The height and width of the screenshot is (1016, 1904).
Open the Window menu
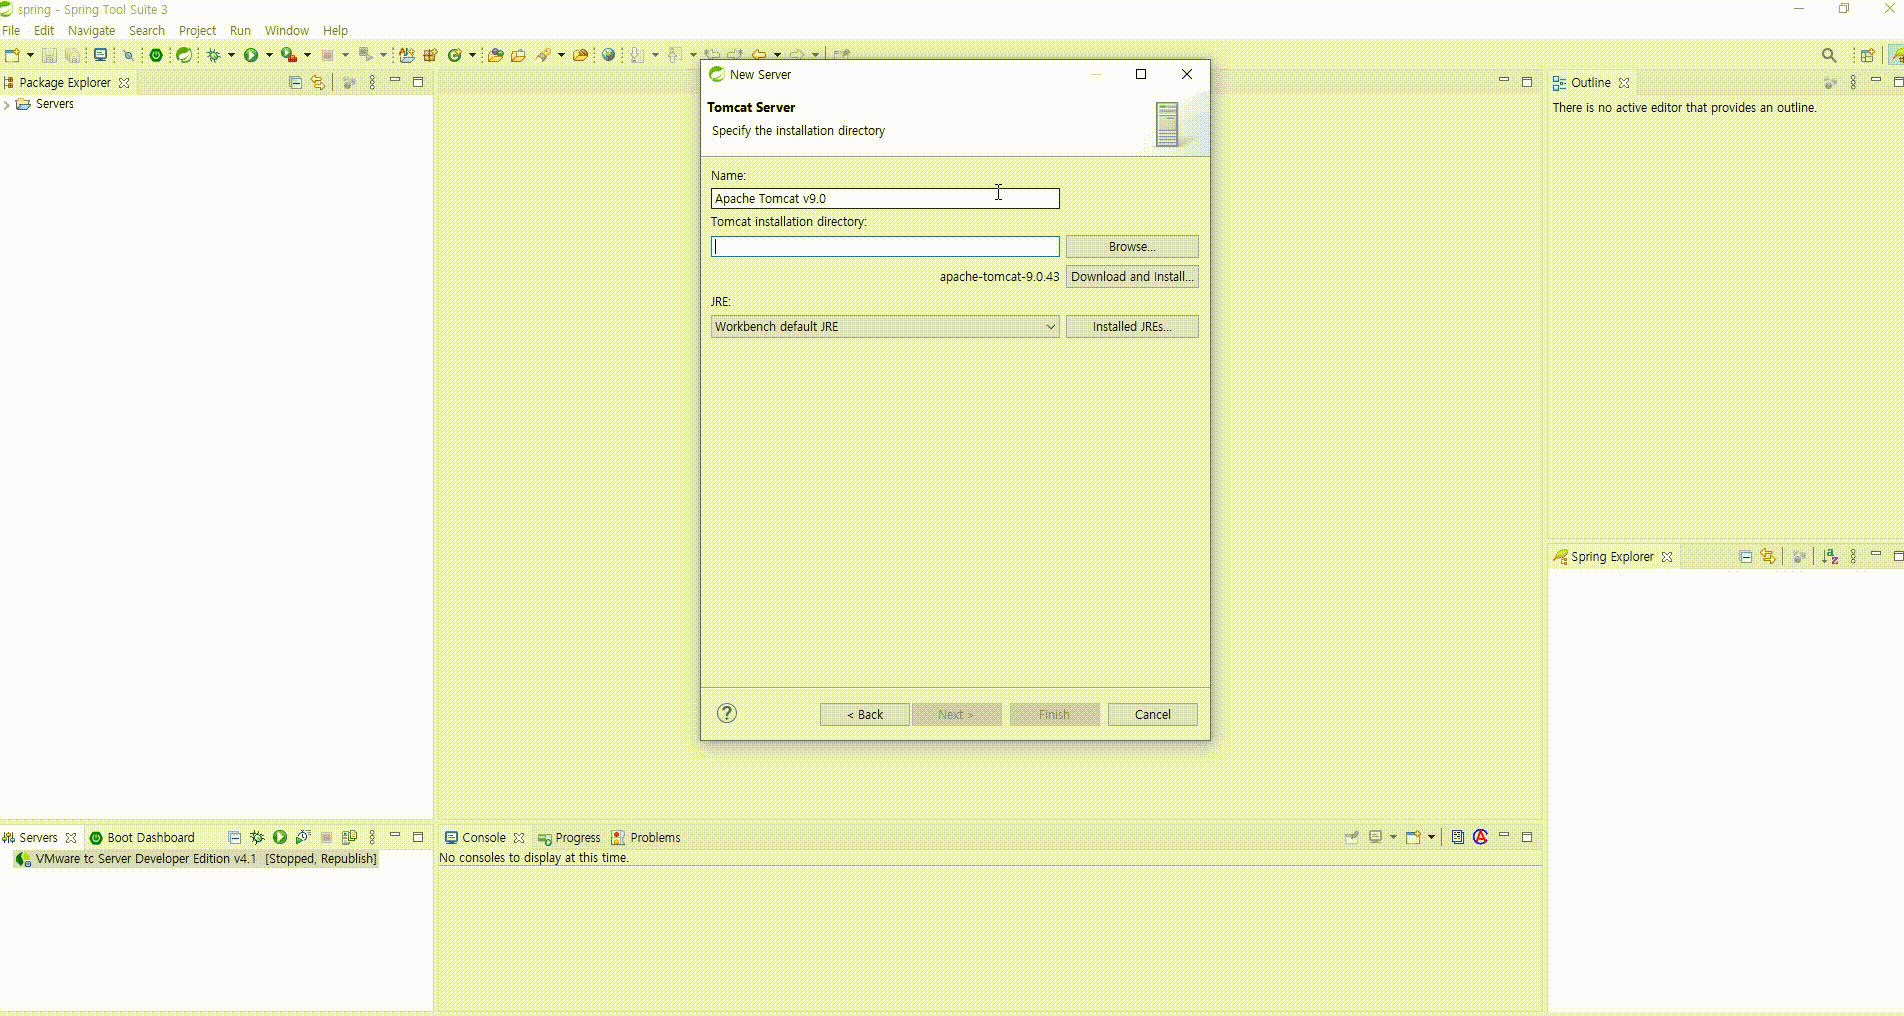point(286,31)
